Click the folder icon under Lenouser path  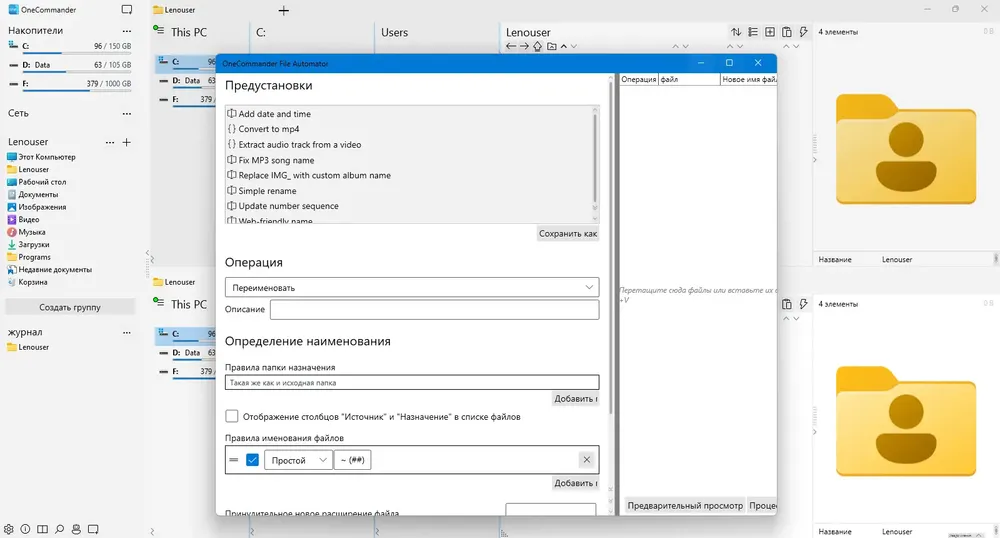pyautogui.click(x=552, y=46)
